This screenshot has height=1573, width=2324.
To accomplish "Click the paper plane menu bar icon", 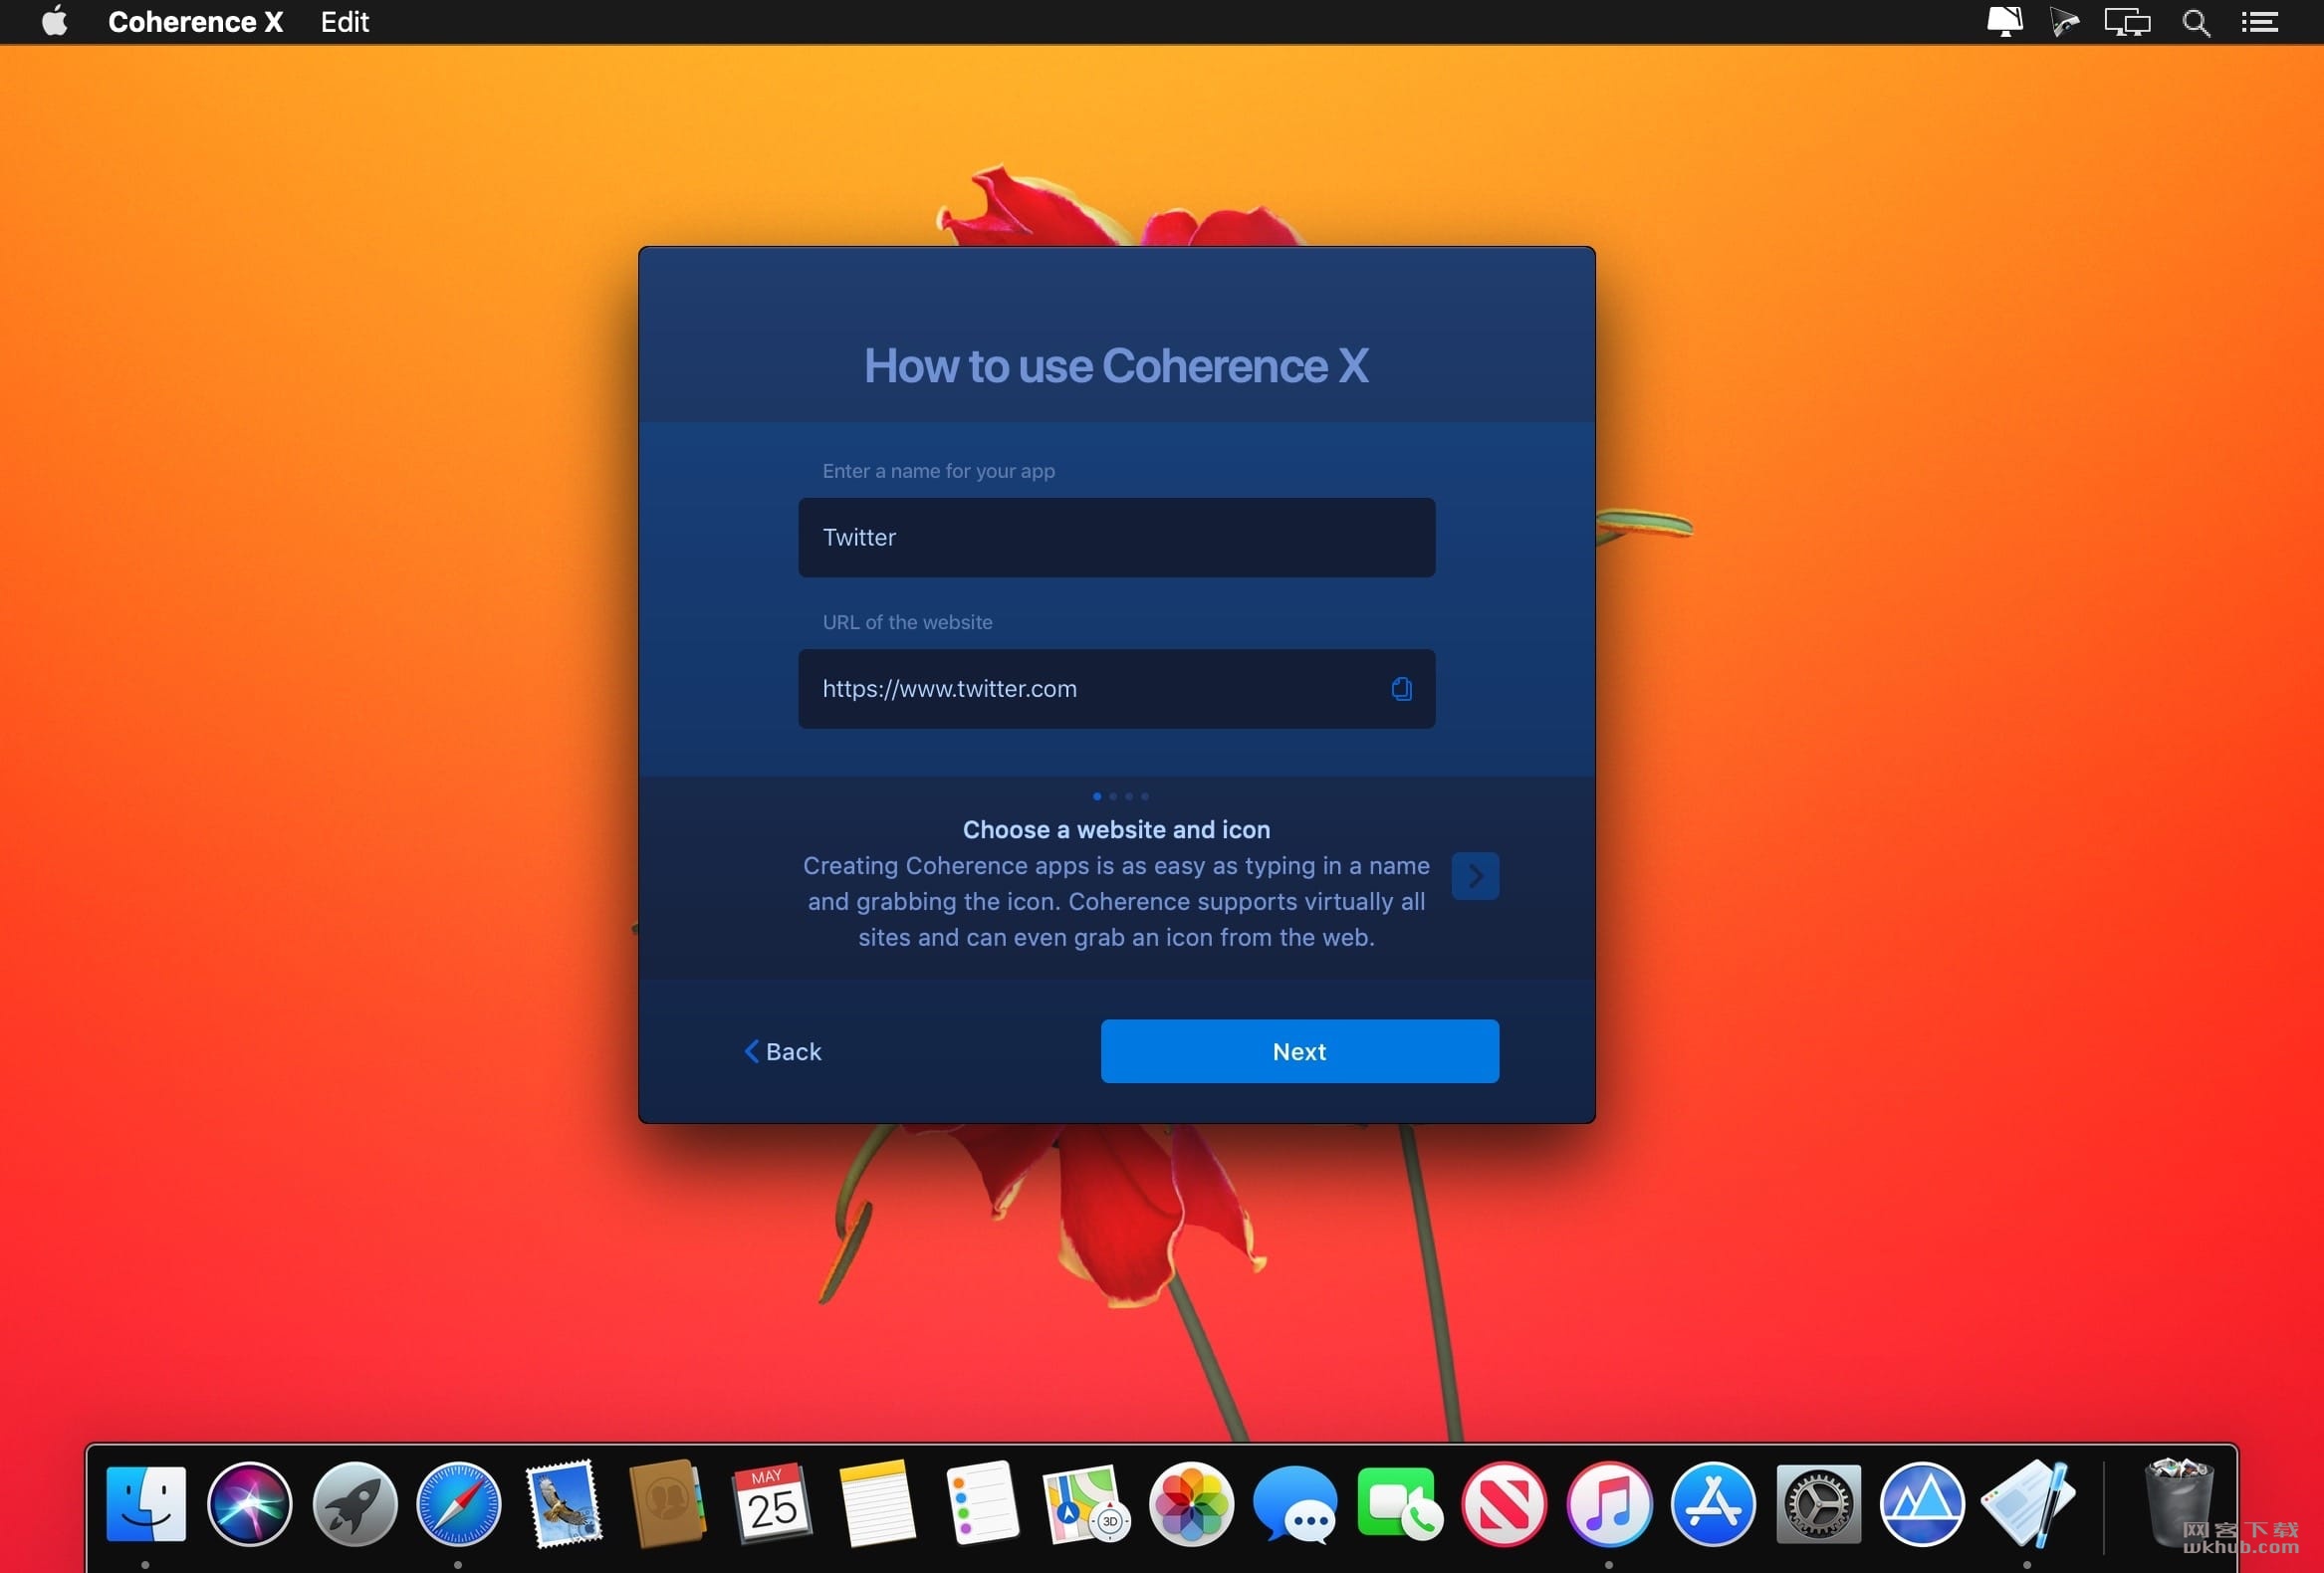I will (x=2064, y=22).
